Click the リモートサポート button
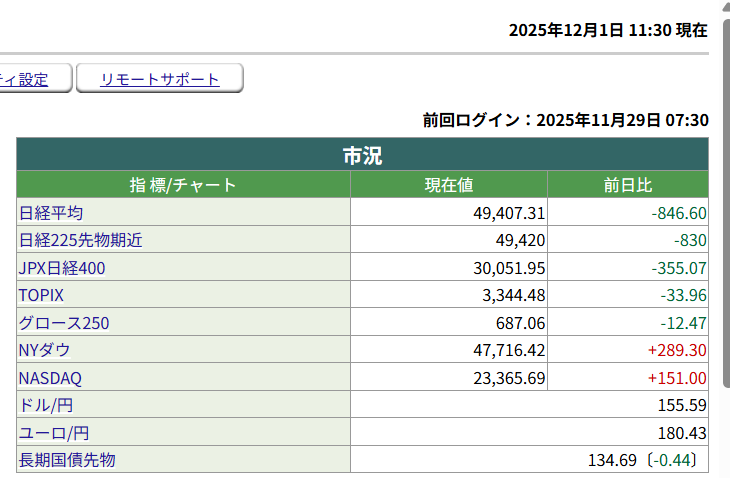This screenshot has height=478, width=730. point(160,80)
